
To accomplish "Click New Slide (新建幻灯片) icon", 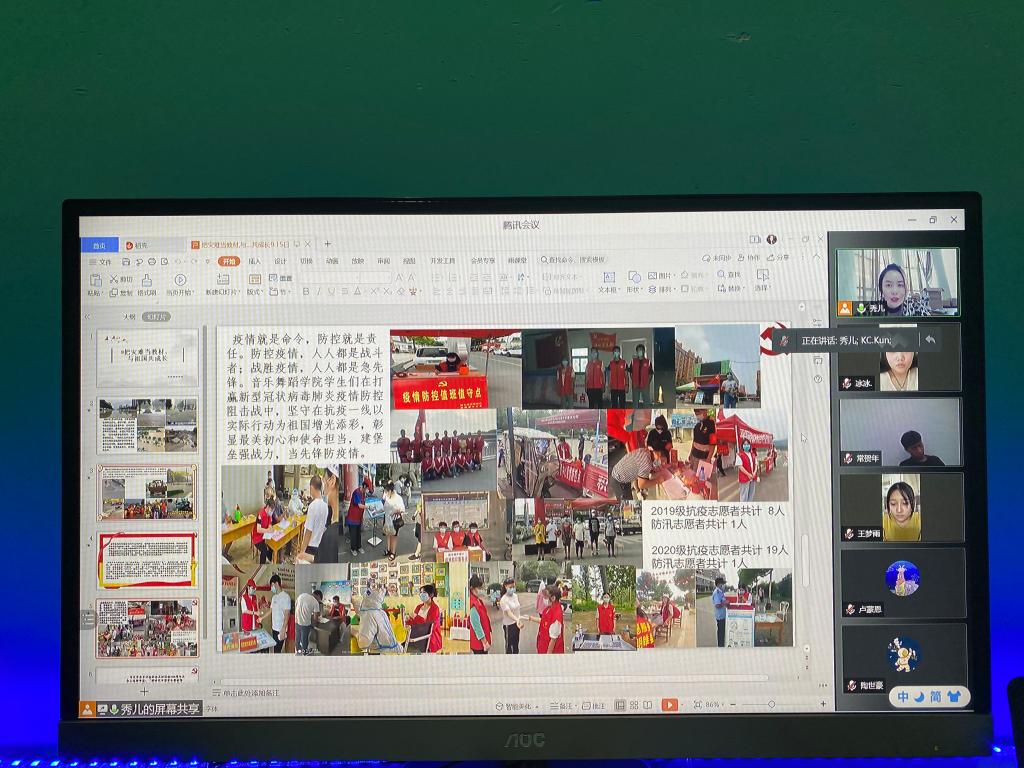I will 223,279.
